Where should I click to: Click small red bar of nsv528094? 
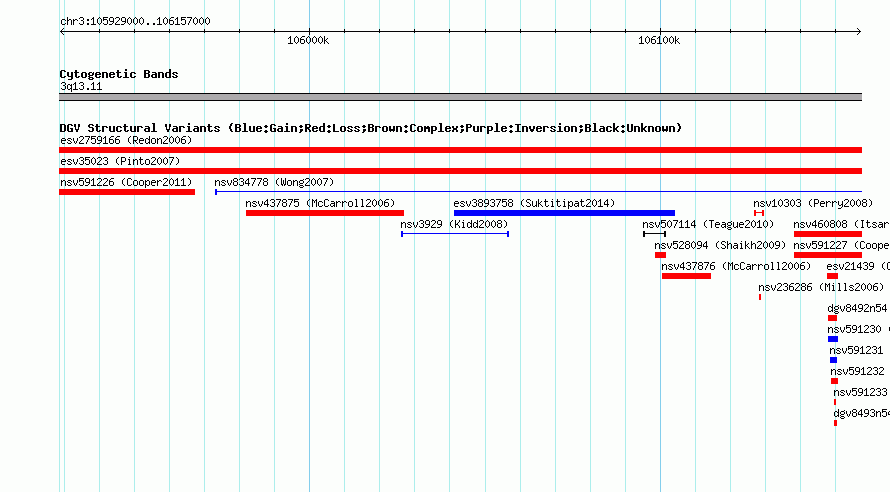(x=660, y=255)
